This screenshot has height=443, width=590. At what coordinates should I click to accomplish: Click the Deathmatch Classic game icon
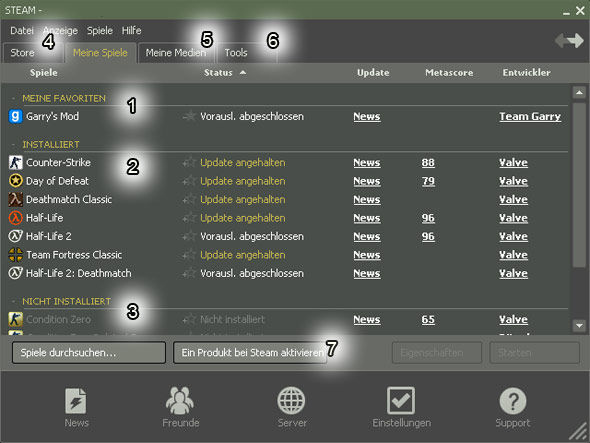[x=15, y=199]
